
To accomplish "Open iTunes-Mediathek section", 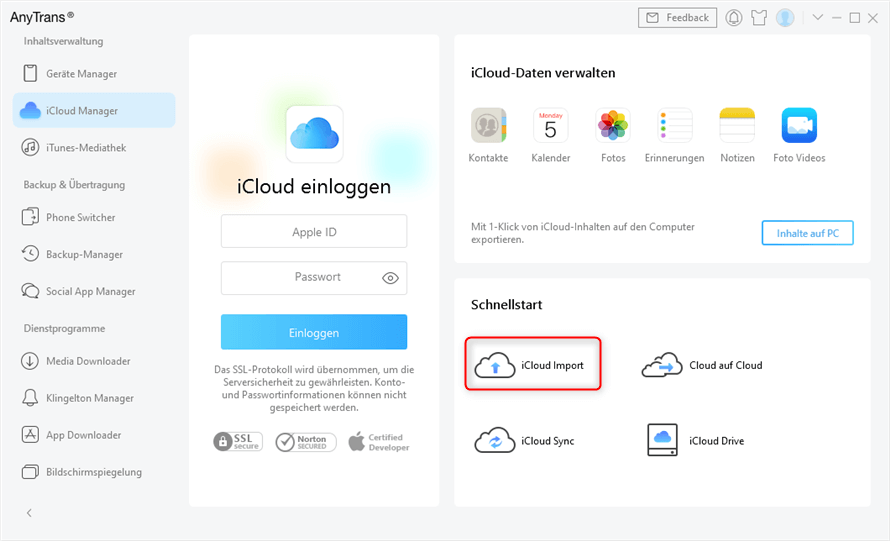I will [x=94, y=148].
